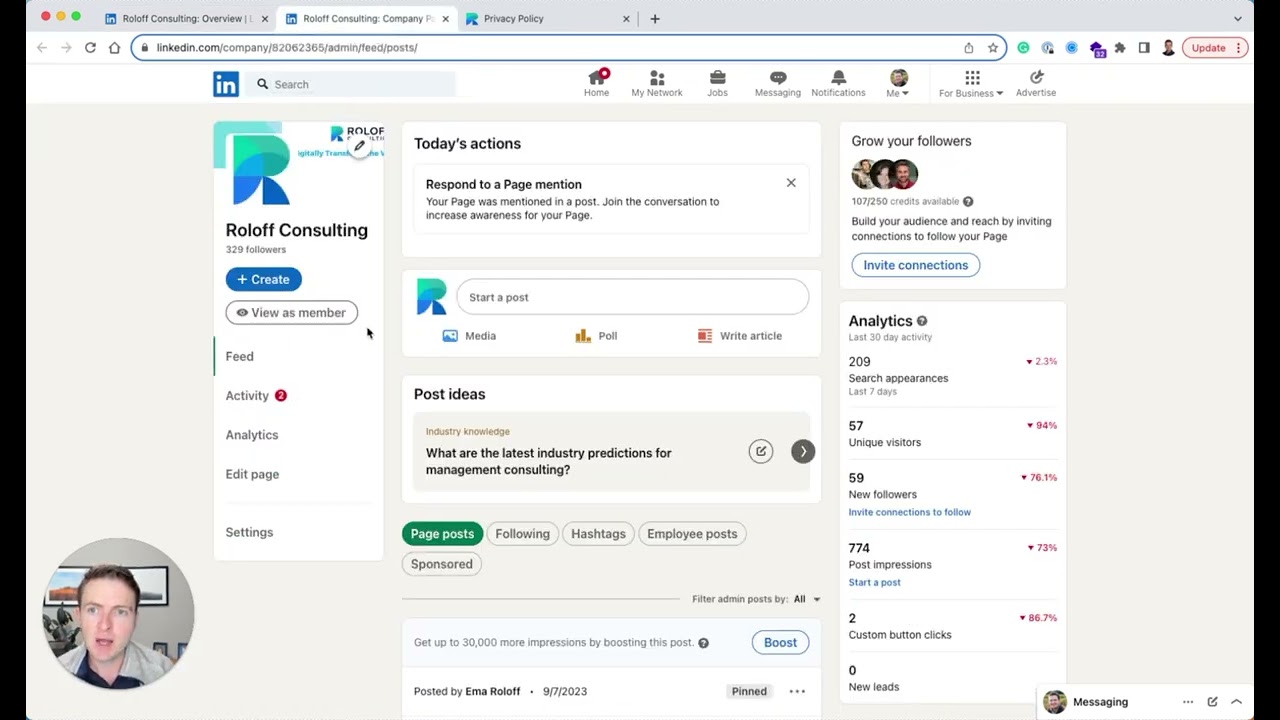
Task: Open the browser extensions puzzle icon
Action: [x=1120, y=47]
